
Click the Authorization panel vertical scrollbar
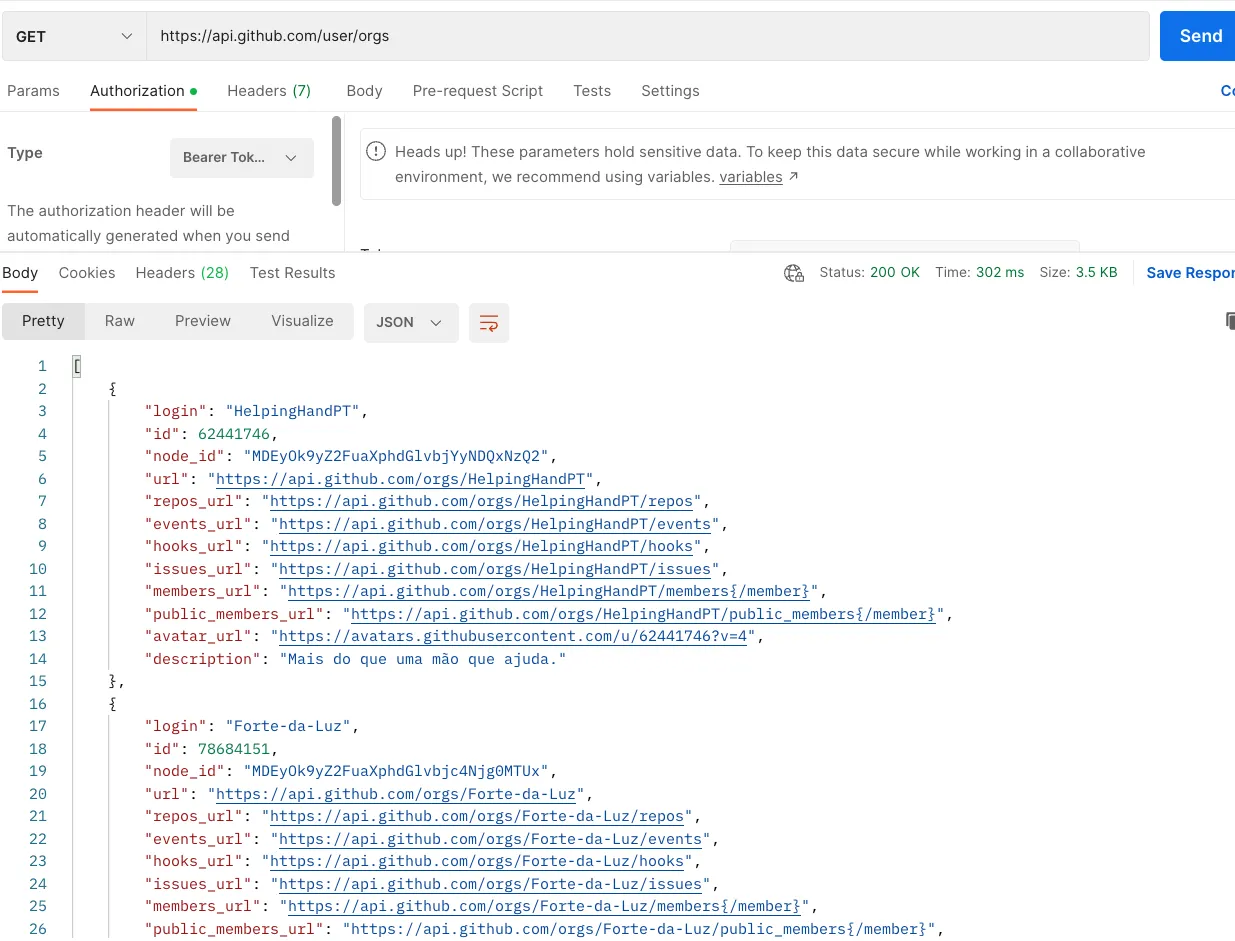[337, 160]
